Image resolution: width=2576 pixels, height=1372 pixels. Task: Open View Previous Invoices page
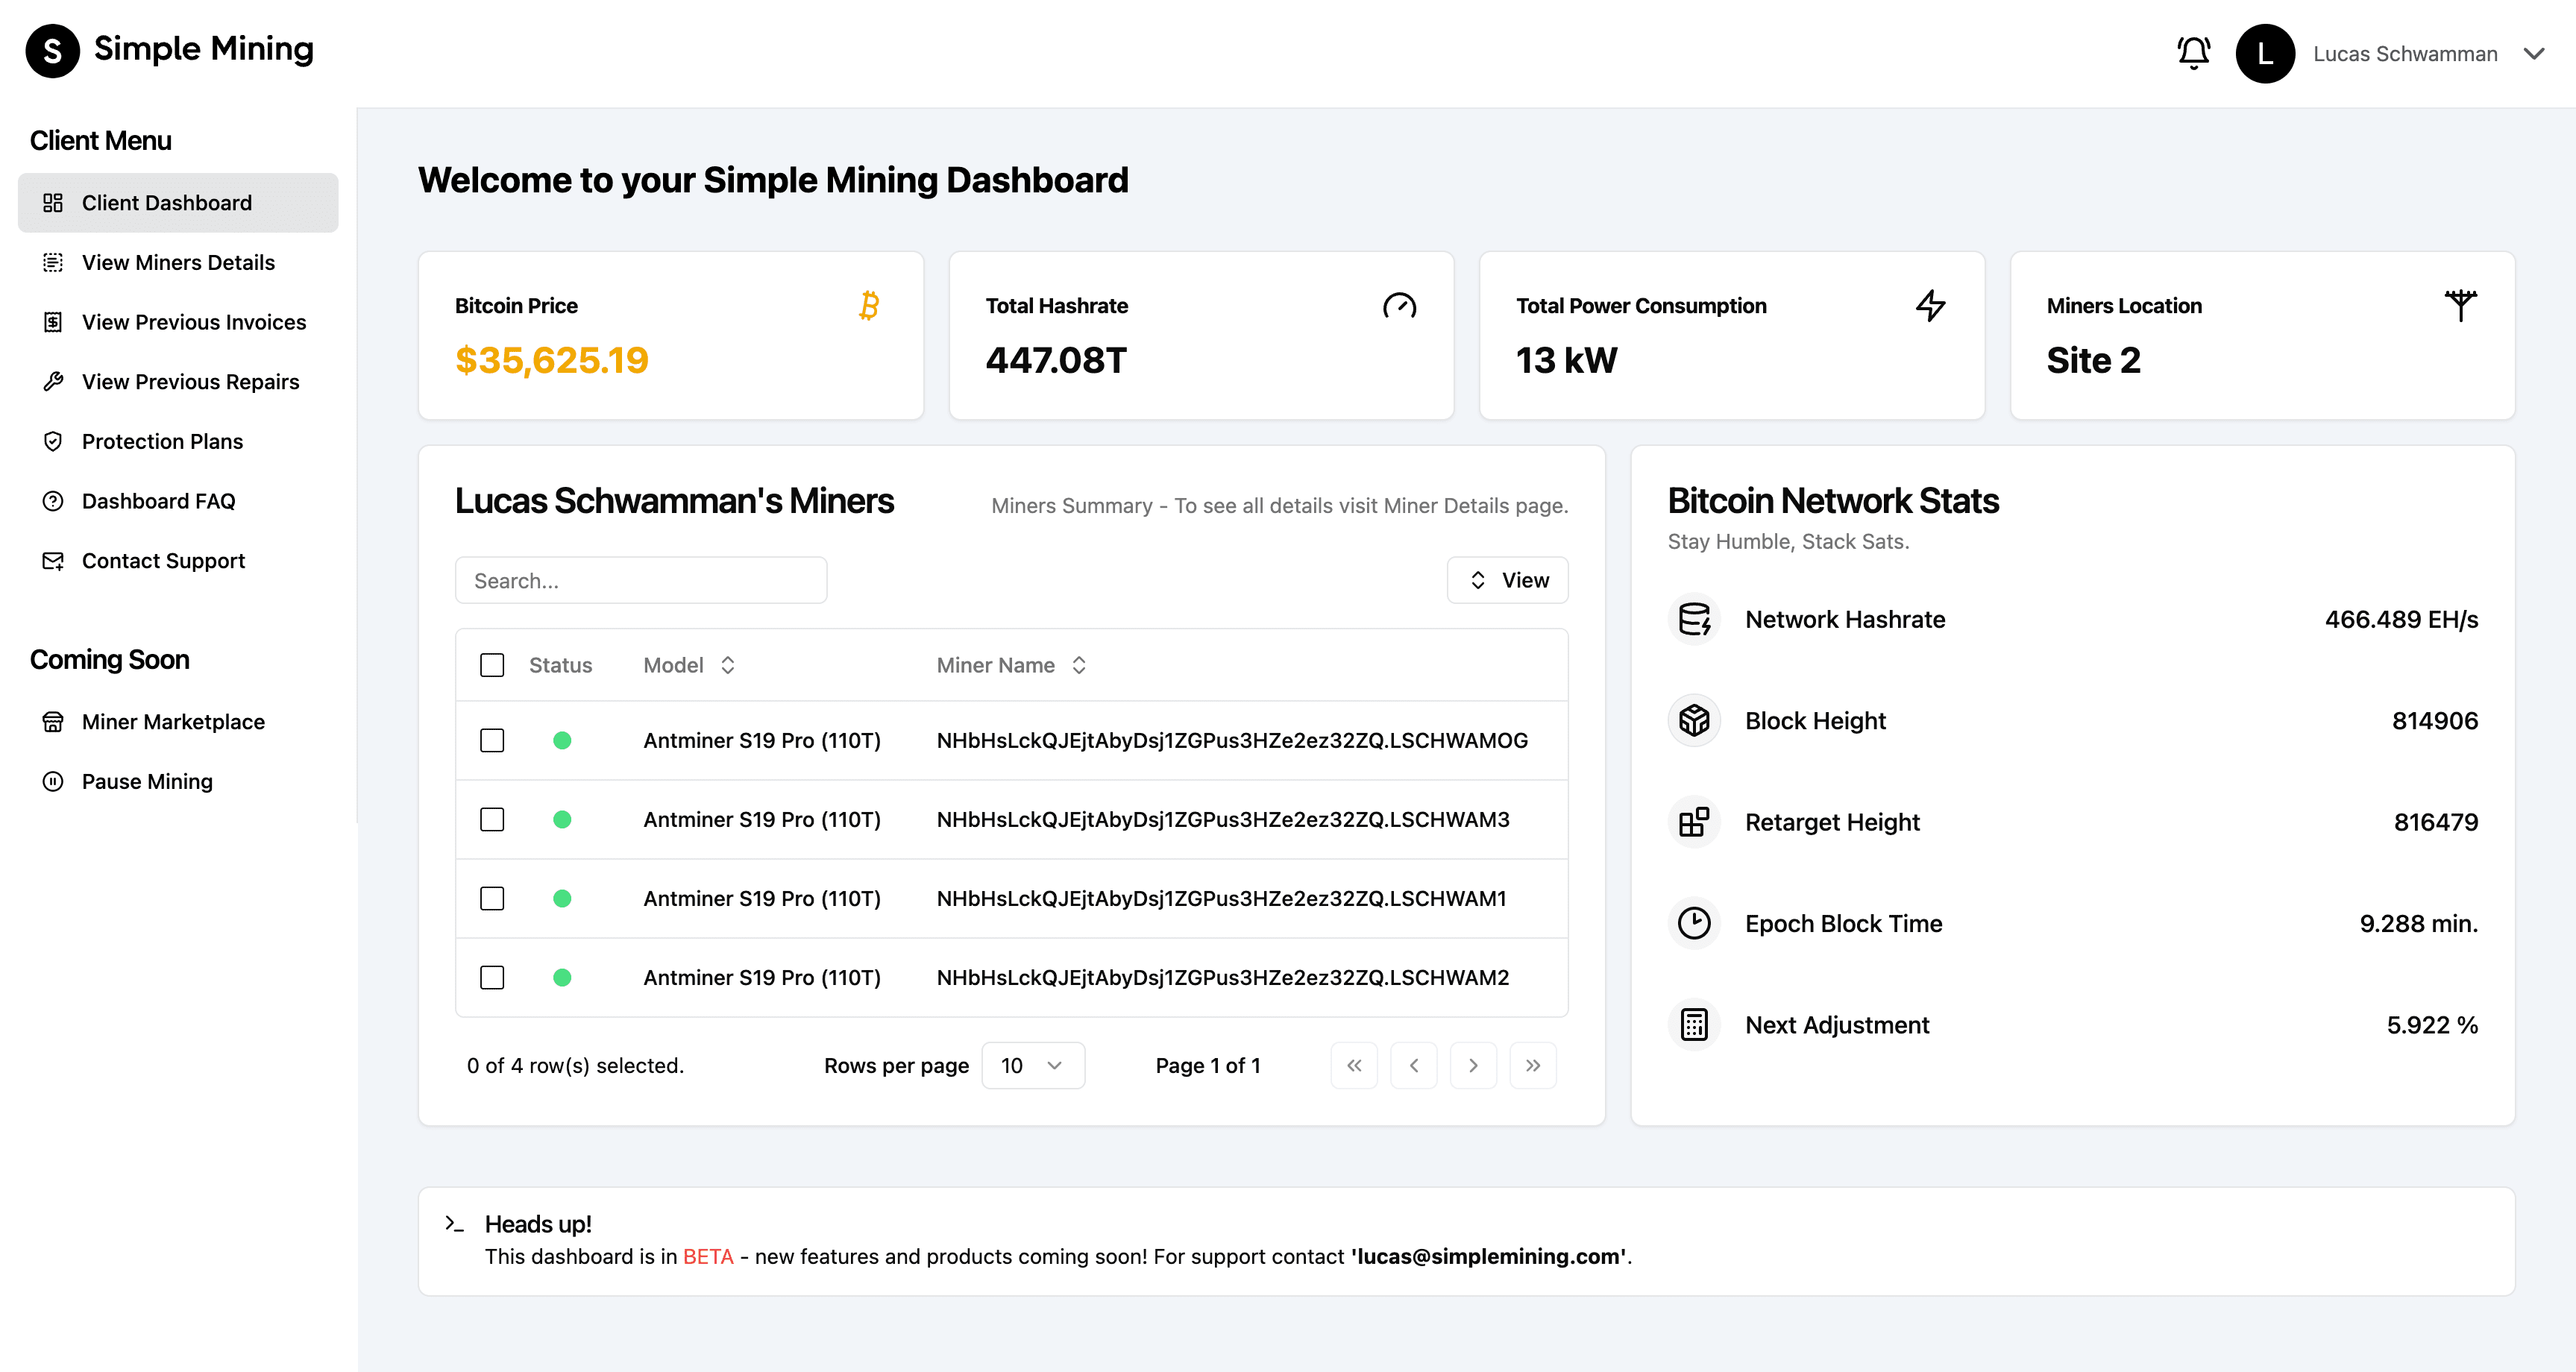pyautogui.click(x=178, y=322)
